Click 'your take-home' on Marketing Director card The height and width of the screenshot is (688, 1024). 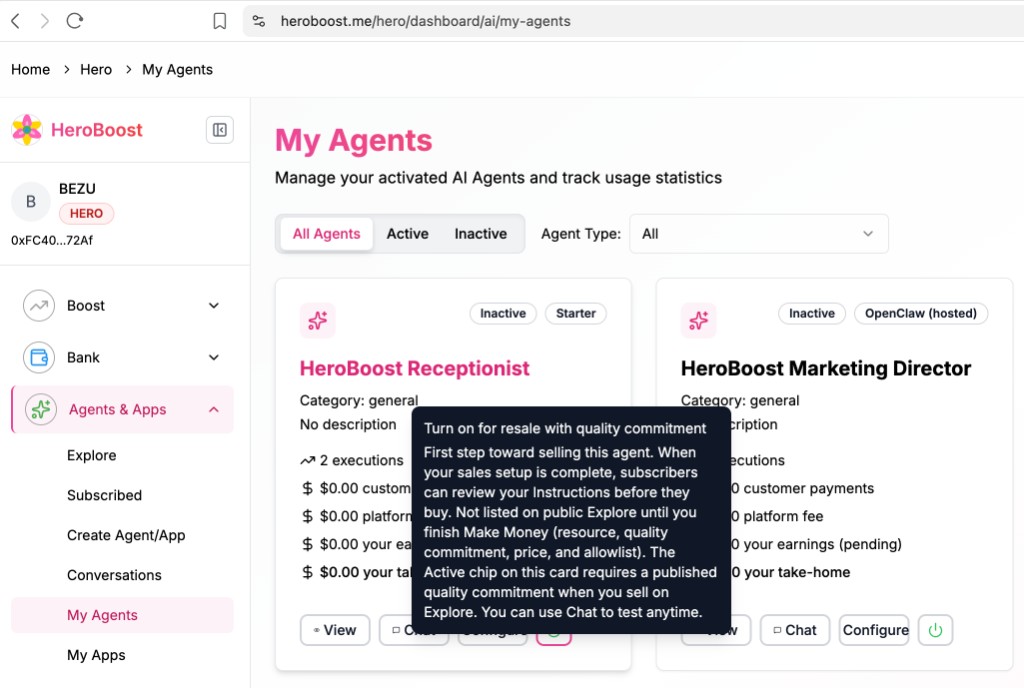797,572
